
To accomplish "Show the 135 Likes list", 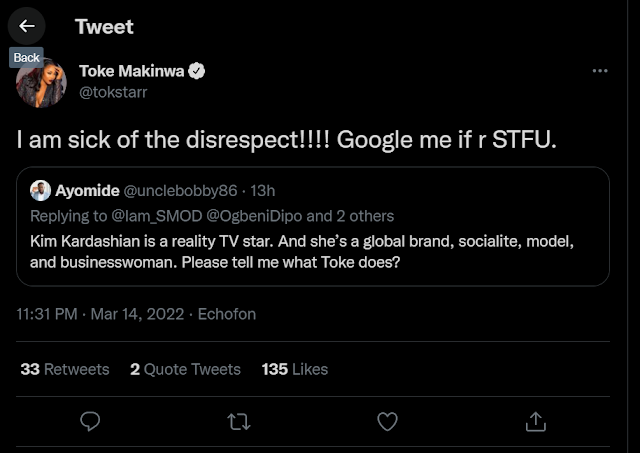I will coord(294,369).
